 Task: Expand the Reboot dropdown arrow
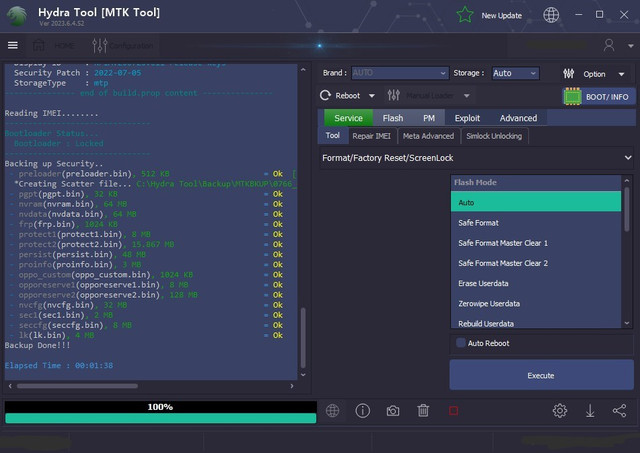(x=371, y=96)
